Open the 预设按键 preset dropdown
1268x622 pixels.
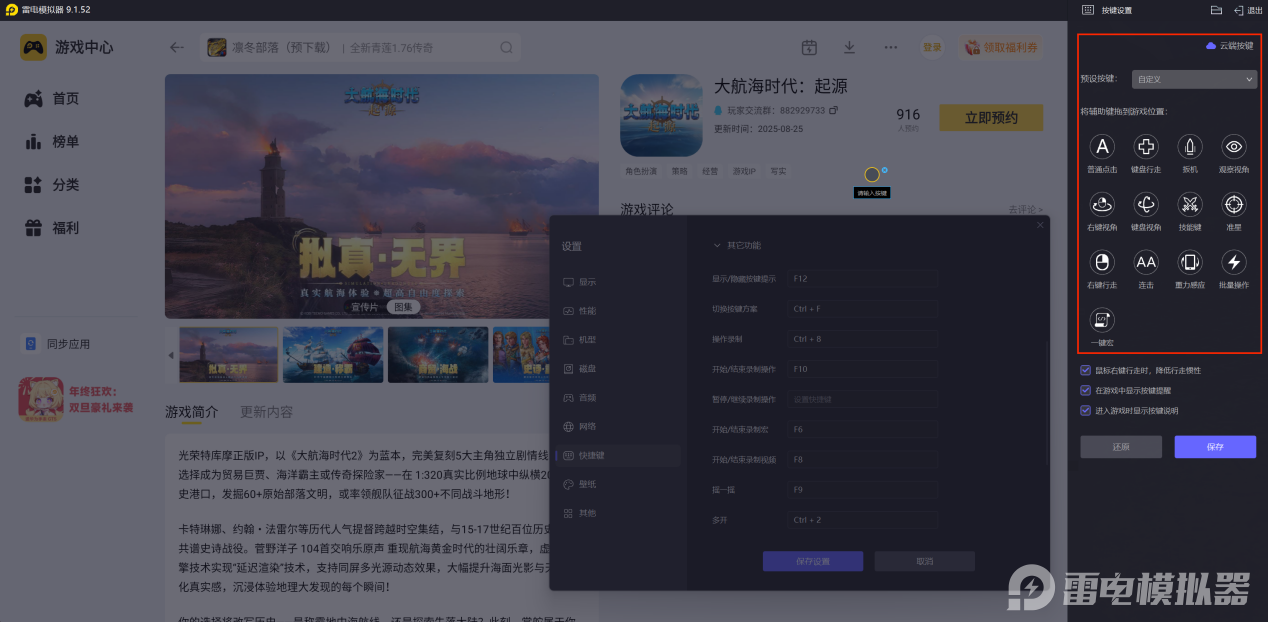pyautogui.click(x=1193, y=79)
